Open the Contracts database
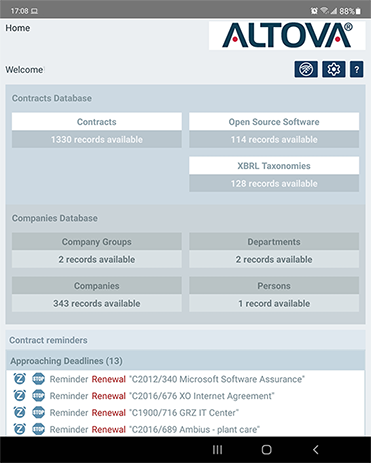 (97, 121)
